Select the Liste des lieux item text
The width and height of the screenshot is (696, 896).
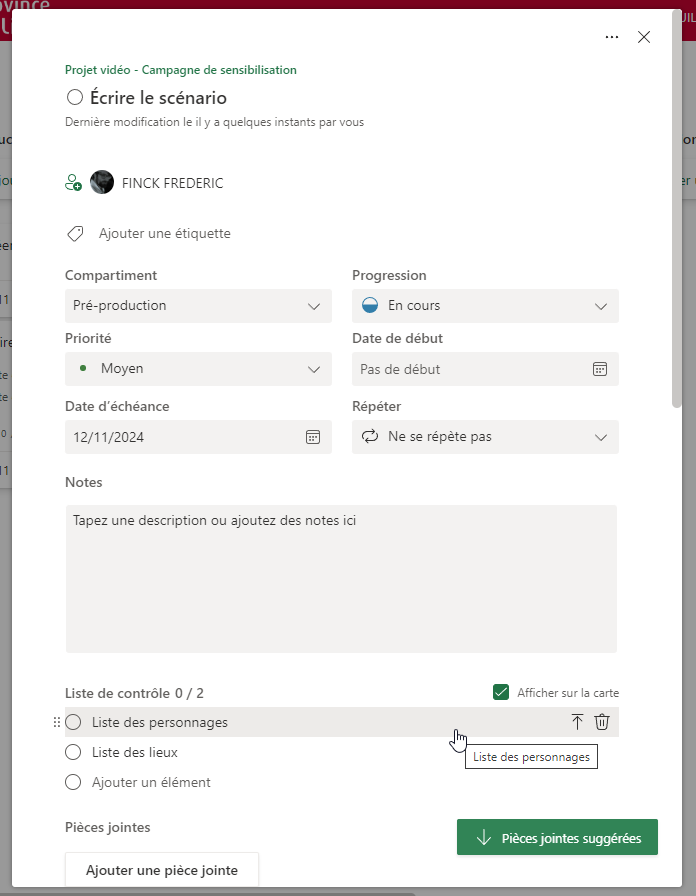pyautogui.click(x=135, y=753)
